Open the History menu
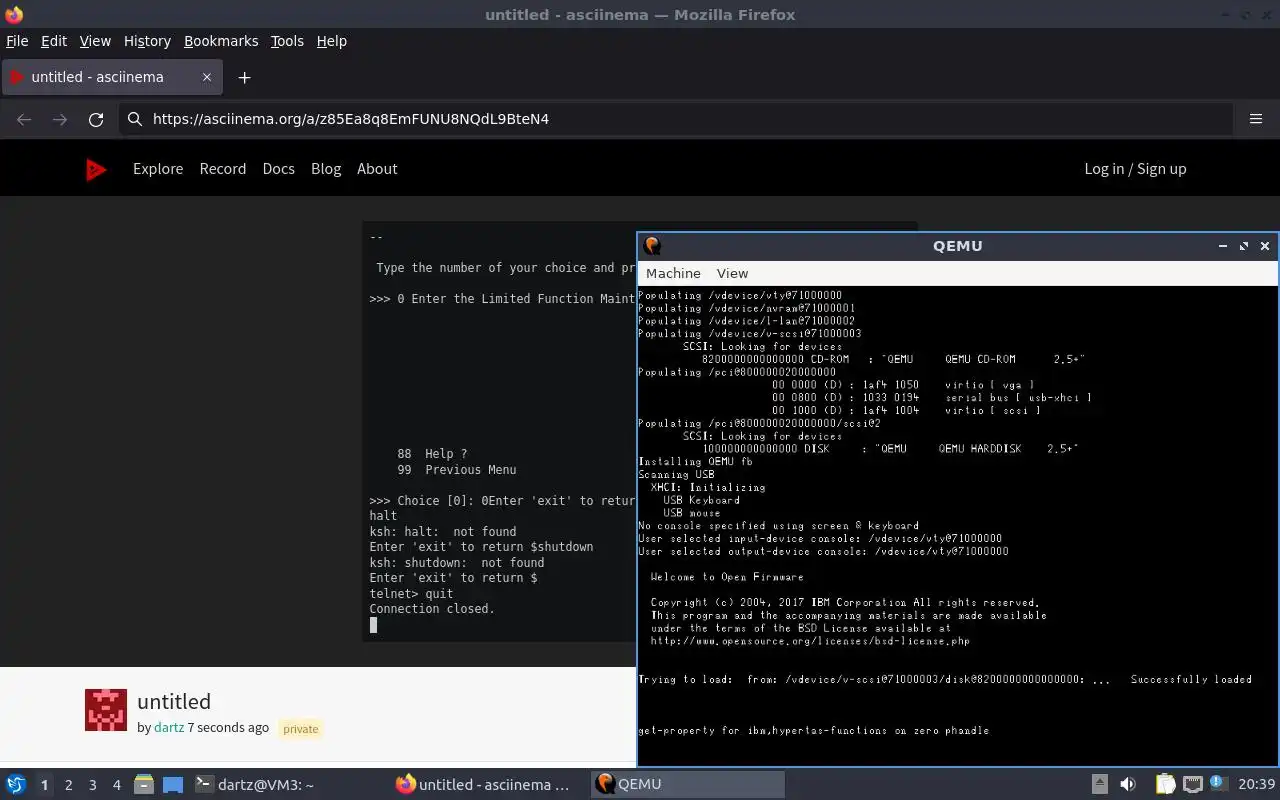Image resolution: width=1280 pixels, height=800 pixels. [147, 41]
